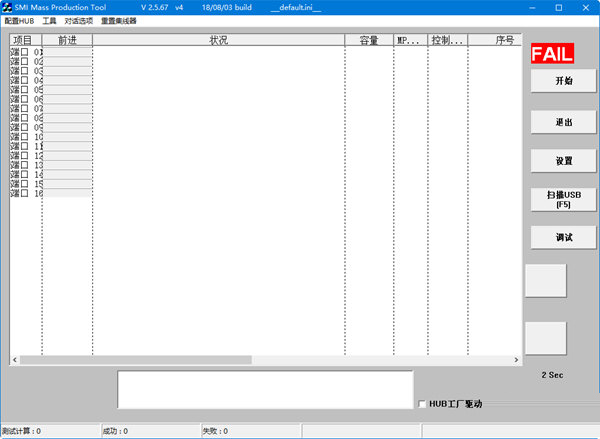Click the 重置集线器 menu item

pyautogui.click(x=119, y=21)
